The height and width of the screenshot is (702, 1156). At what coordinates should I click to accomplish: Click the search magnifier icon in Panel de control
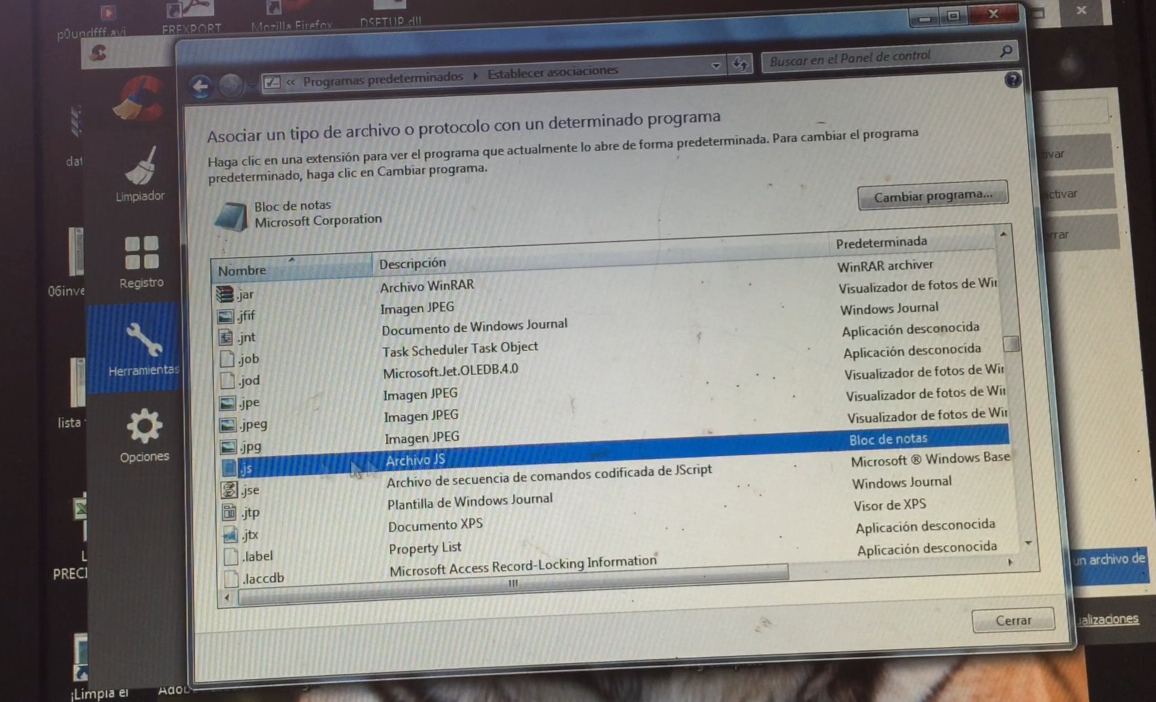[1005, 52]
